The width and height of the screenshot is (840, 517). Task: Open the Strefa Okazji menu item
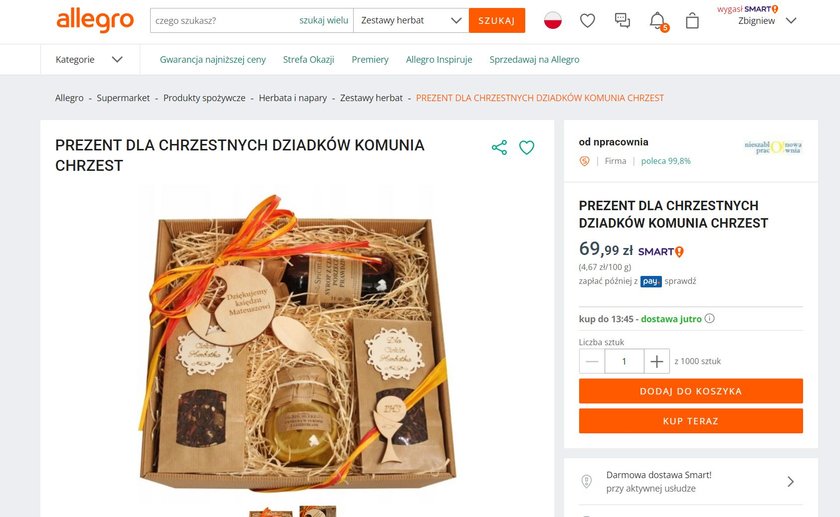point(309,59)
